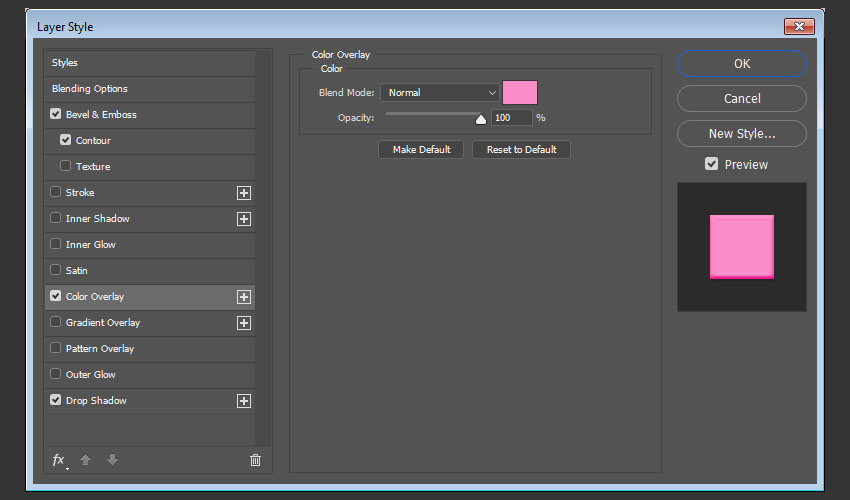The height and width of the screenshot is (500, 850).
Task: Add another Color Overlay via plus icon
Action: pos(243,297)
